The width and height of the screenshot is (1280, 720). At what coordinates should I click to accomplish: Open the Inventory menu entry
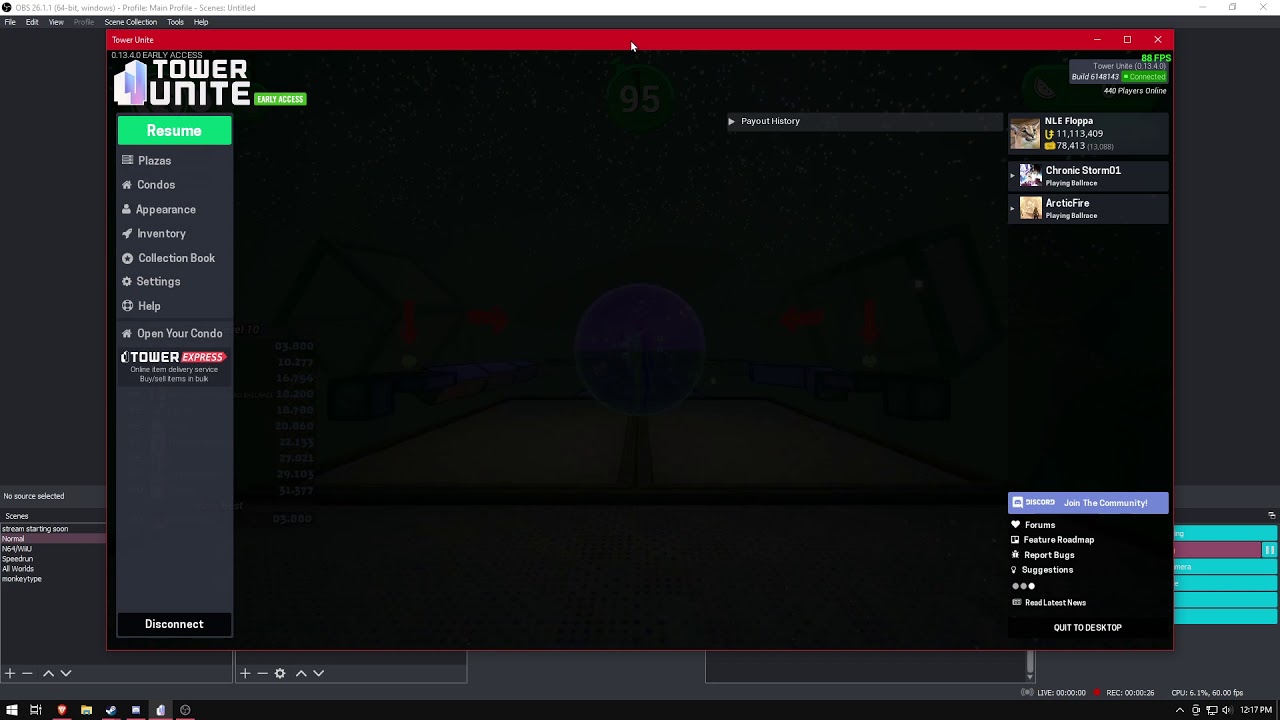click(161, 234)
